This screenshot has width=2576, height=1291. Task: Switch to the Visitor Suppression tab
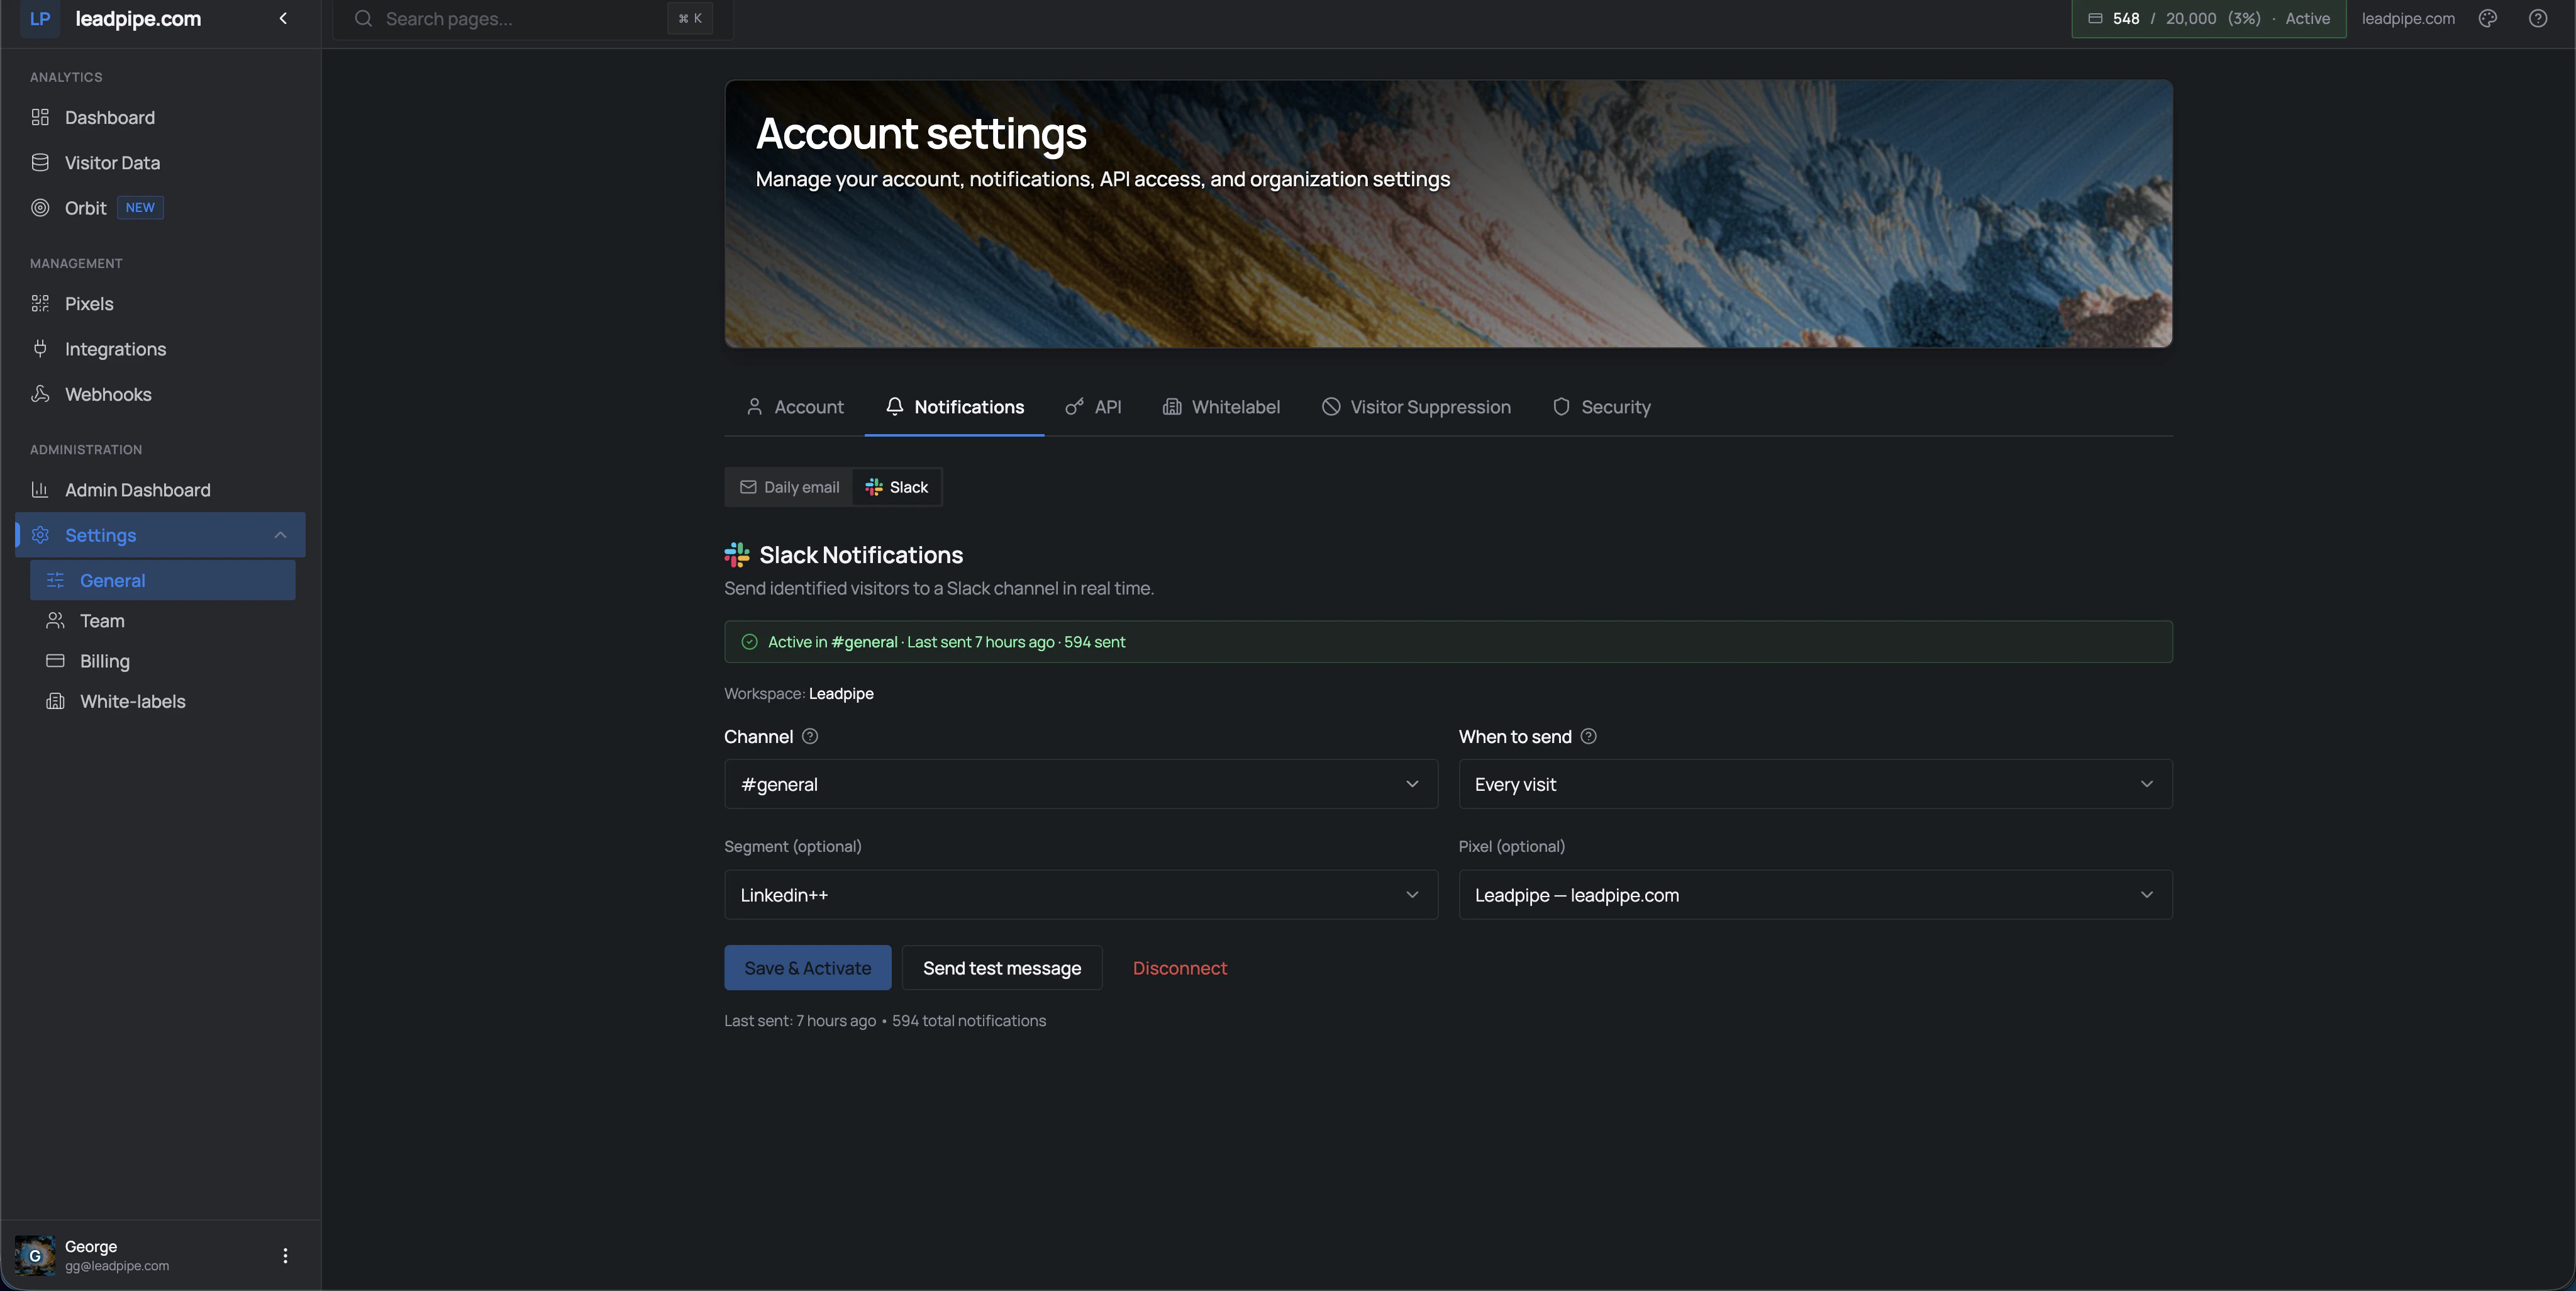tap(1416, 407)
